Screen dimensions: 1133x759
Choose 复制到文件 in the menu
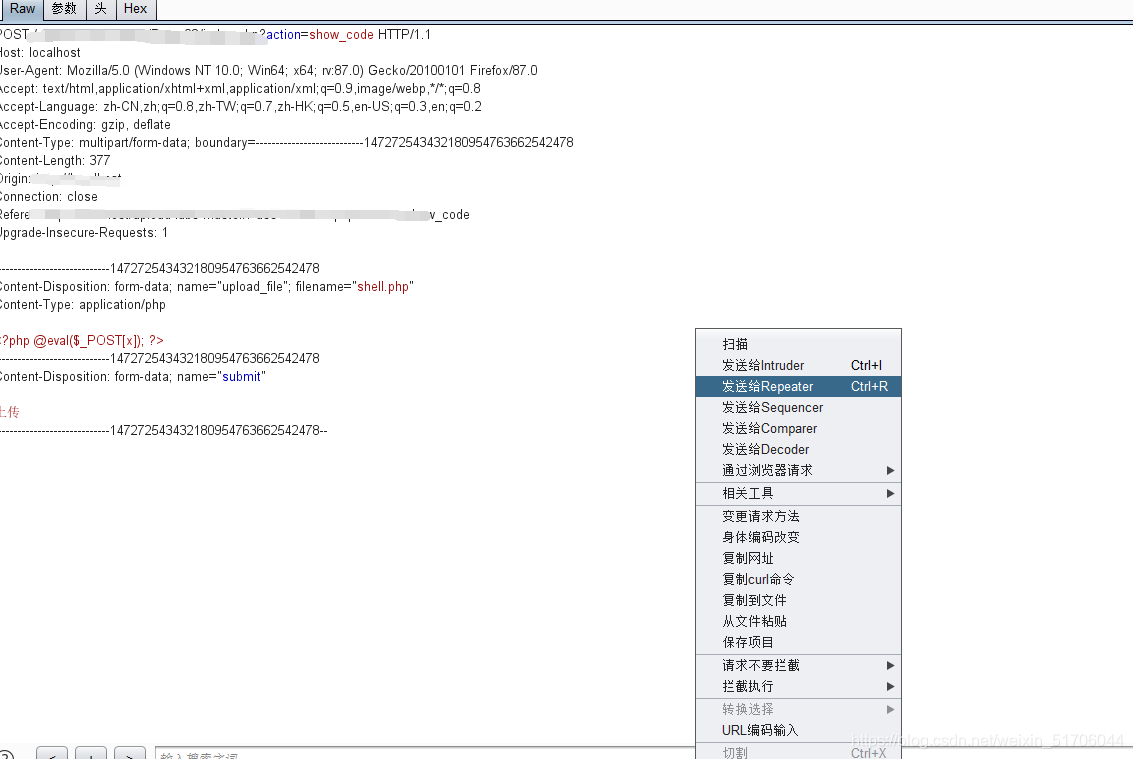798,601
